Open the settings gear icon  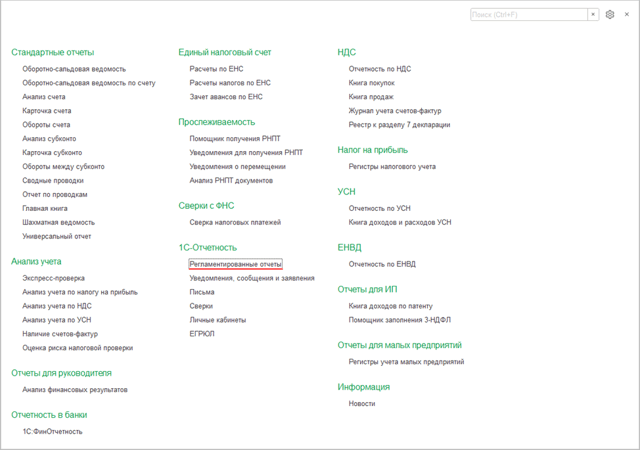coord(610,15)
